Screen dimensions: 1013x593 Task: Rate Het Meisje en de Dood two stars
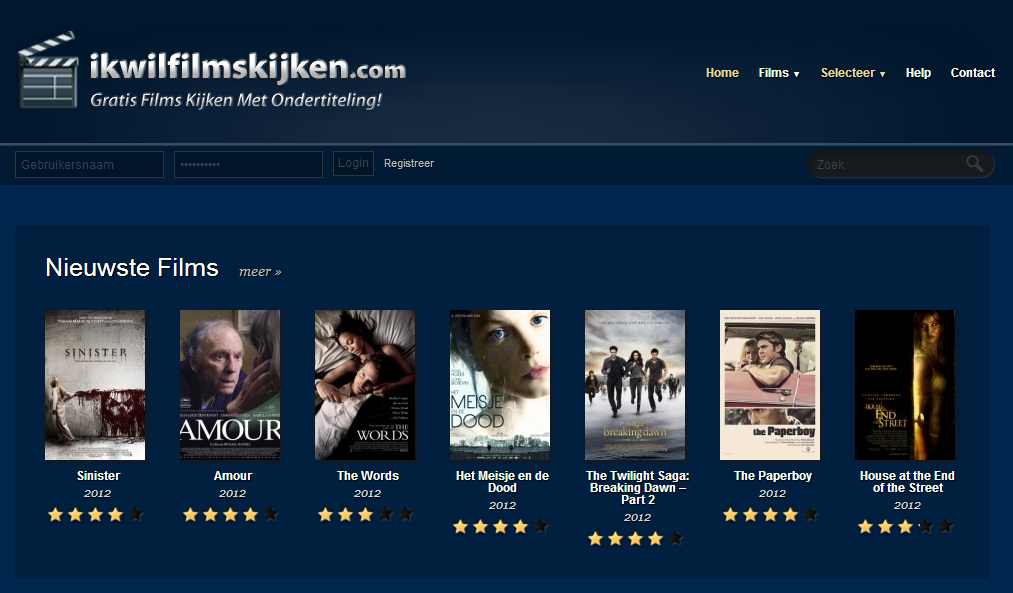(x=481, y=527)
